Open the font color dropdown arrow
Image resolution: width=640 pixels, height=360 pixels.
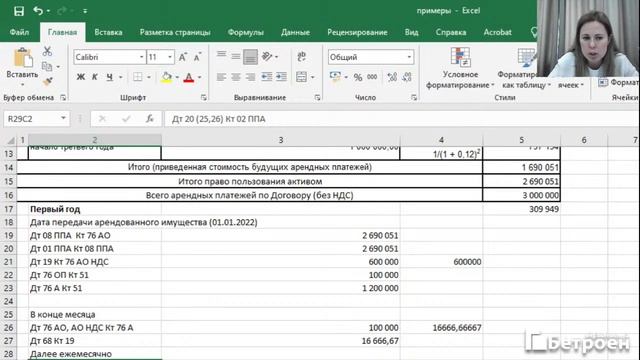(x=200, y=77)
